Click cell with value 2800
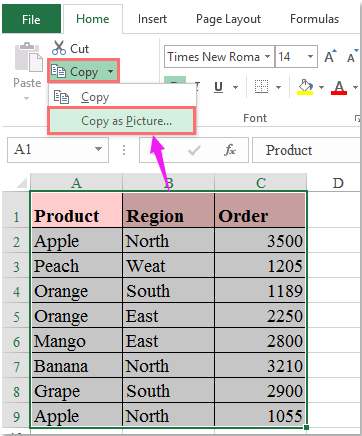The image size is (362, 436). coord(260,341)
